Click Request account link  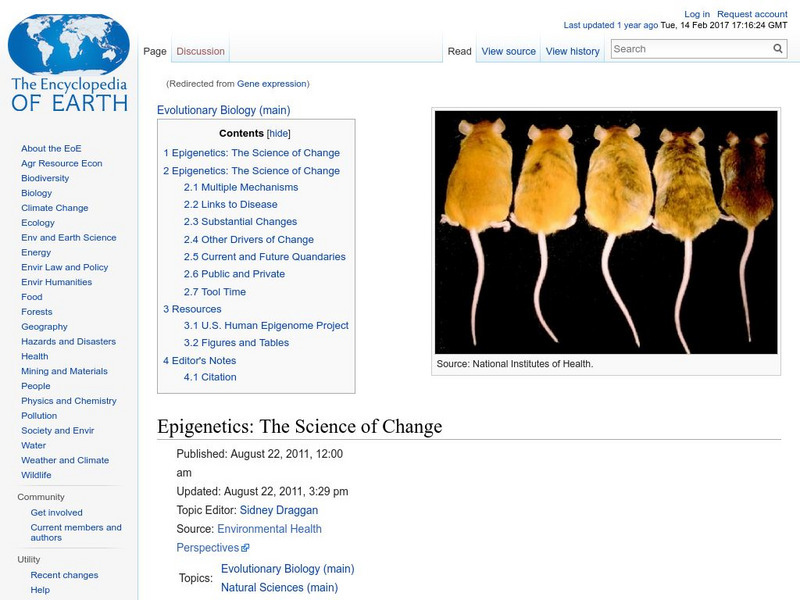click(x=752, y=14)
